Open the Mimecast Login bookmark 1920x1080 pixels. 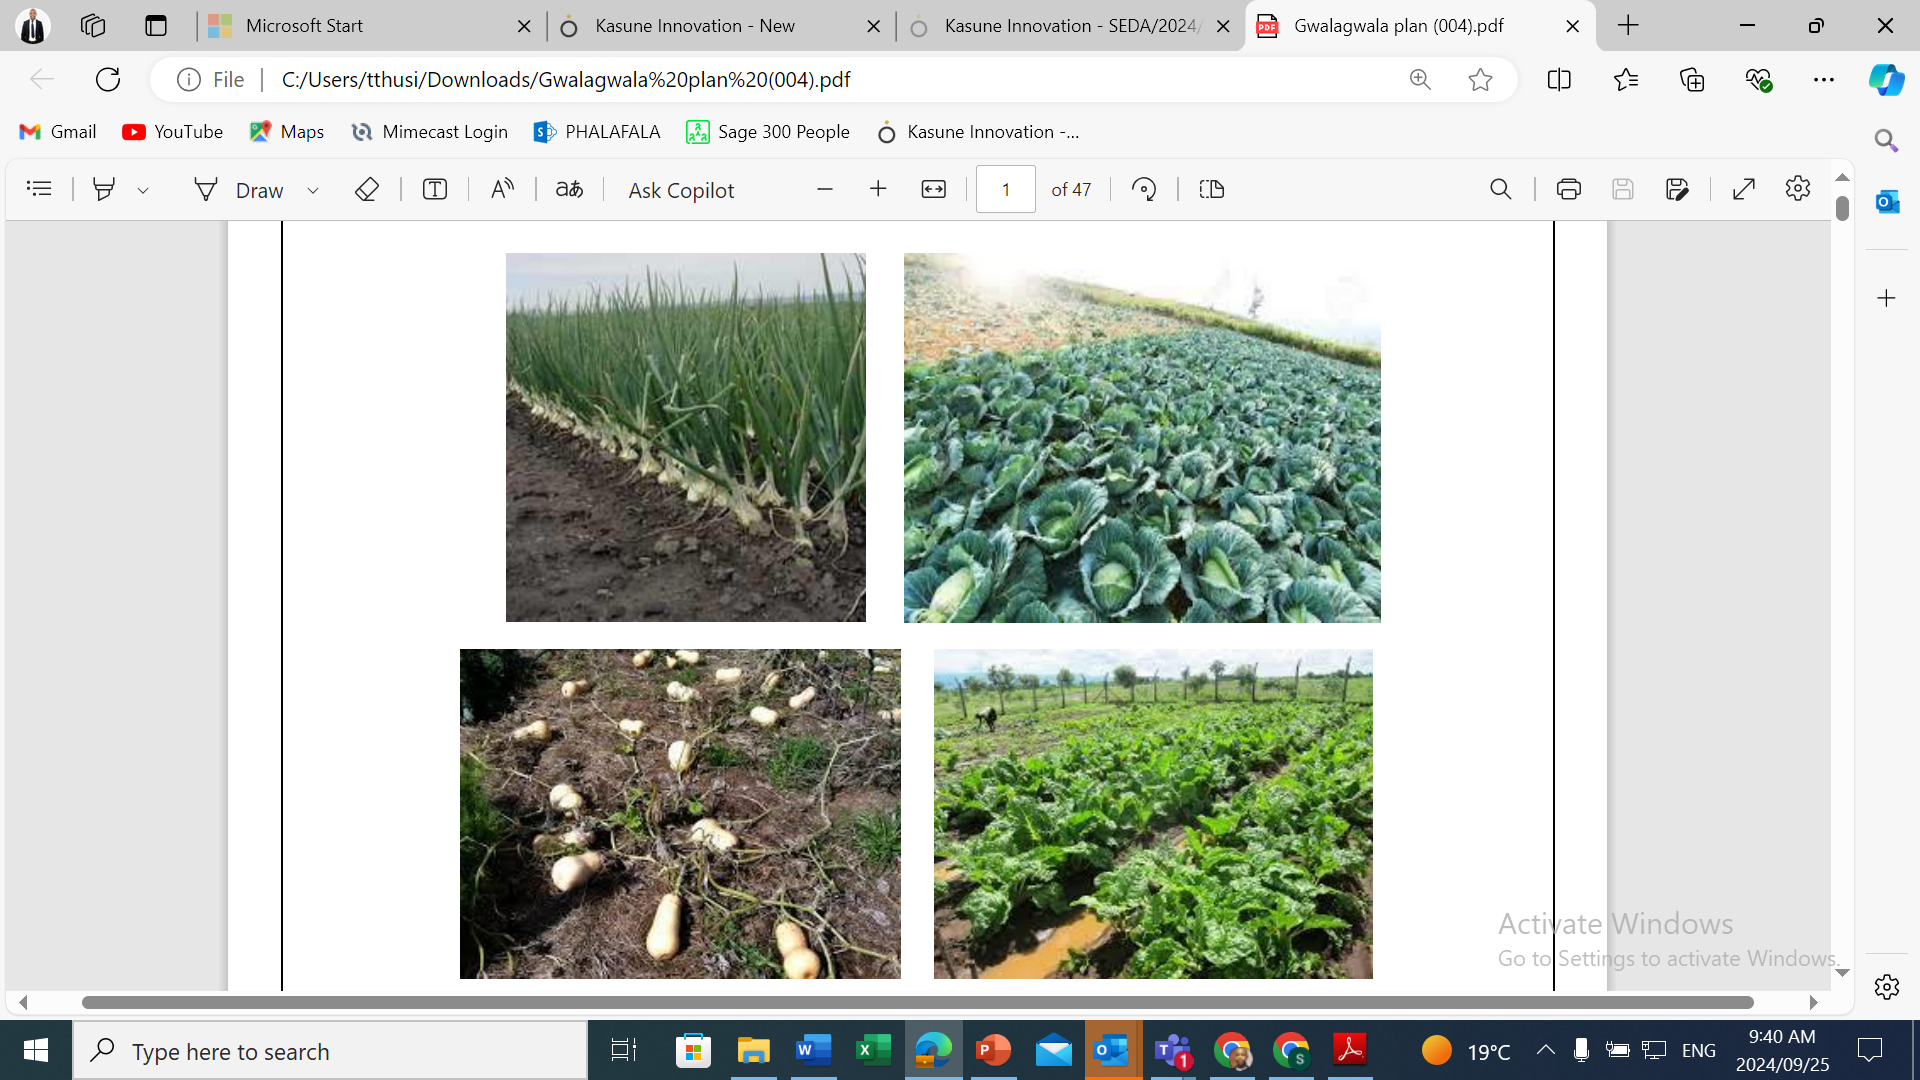430,132
